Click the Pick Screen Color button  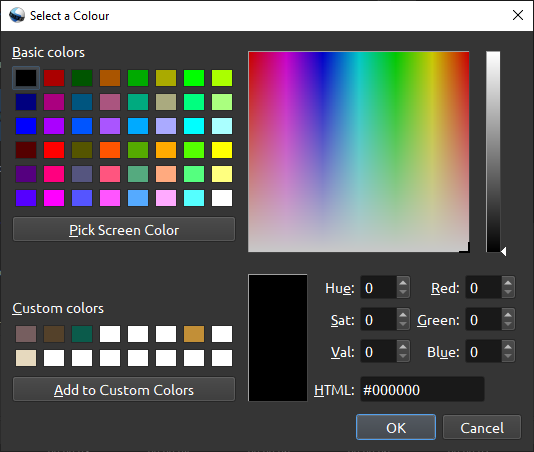(124, 230)
